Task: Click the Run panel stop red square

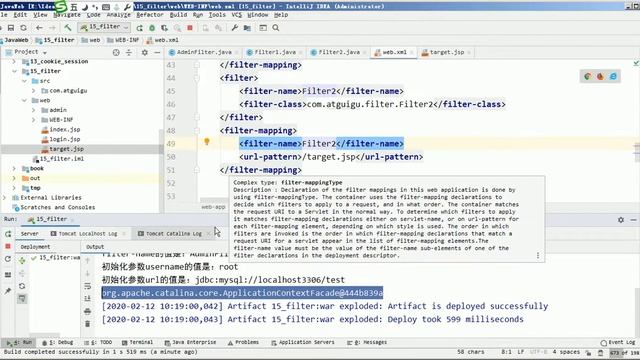Action: click(x=8, y=247)
